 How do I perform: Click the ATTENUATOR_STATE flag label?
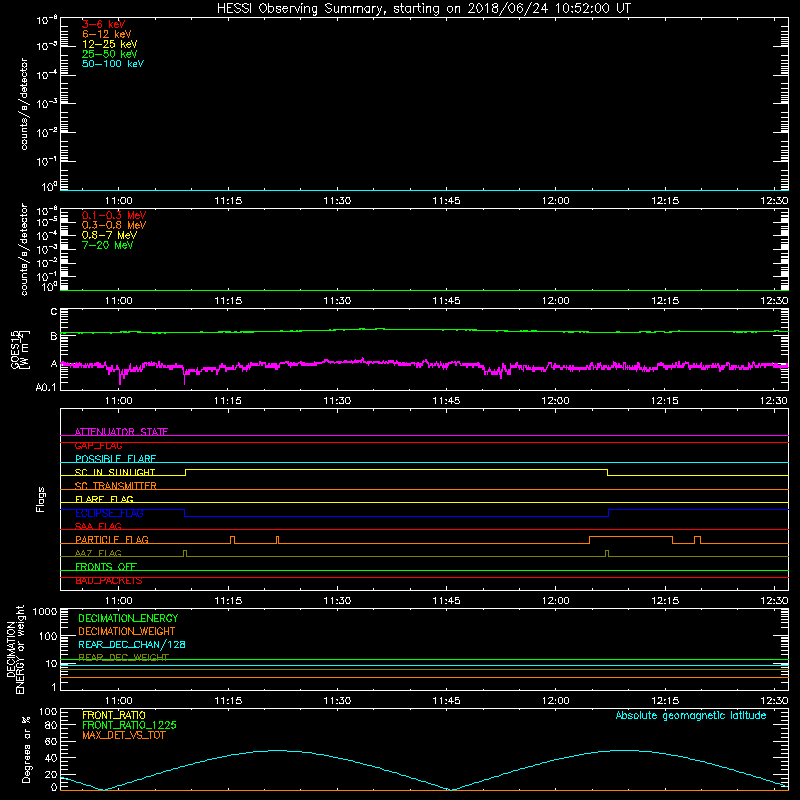pos(121,432)
